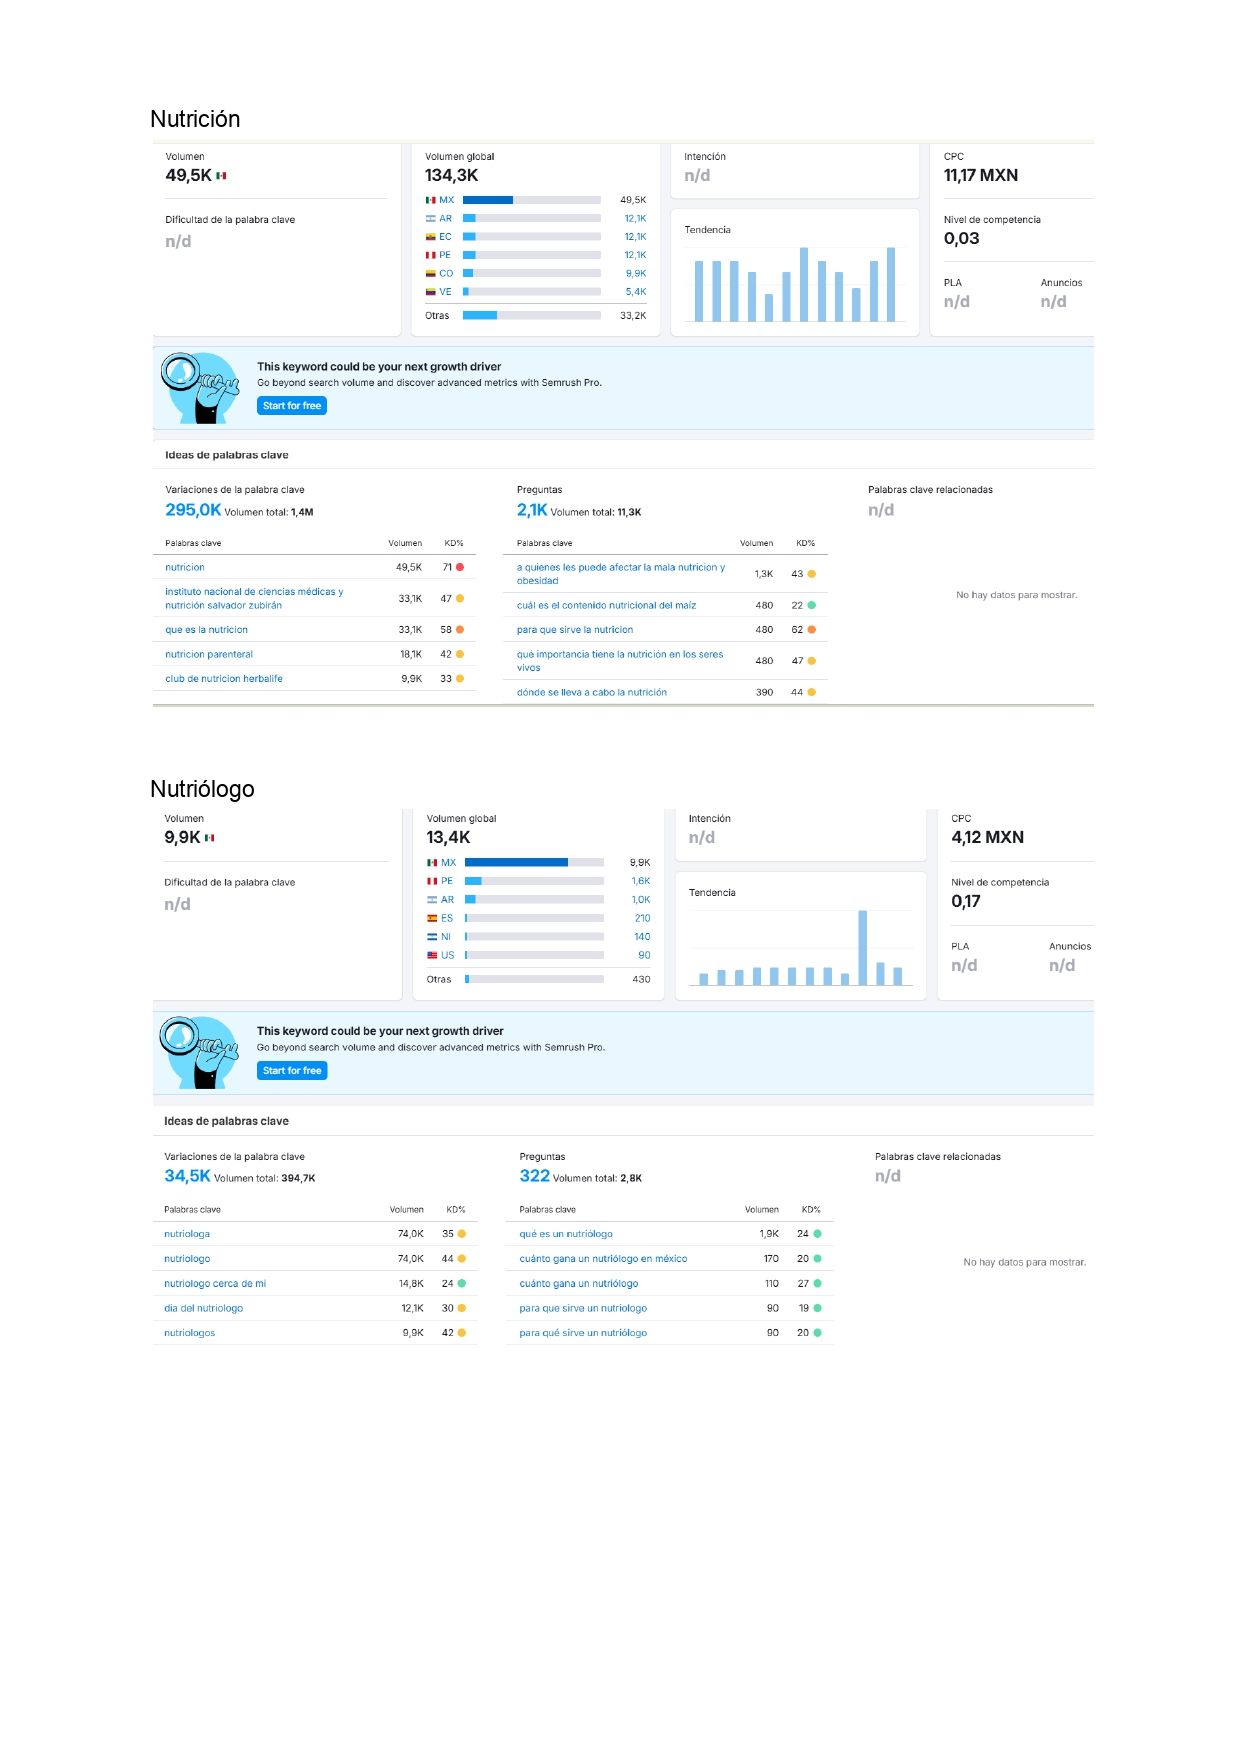Click the NI volume value 140
Screen dimensions: 1242x1755
(642, 937)
